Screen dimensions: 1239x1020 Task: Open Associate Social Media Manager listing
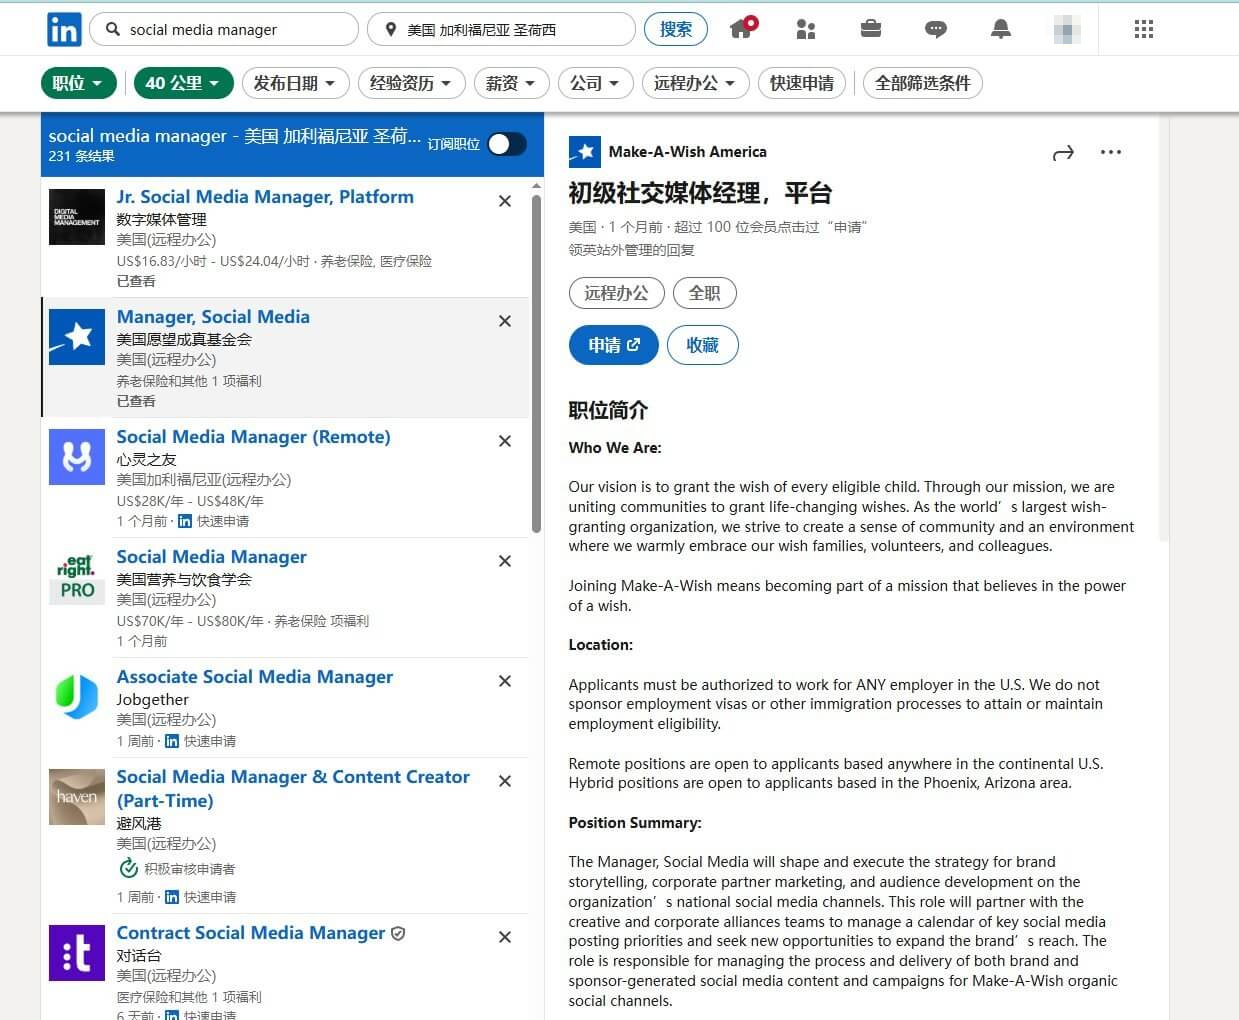point(254,677)
